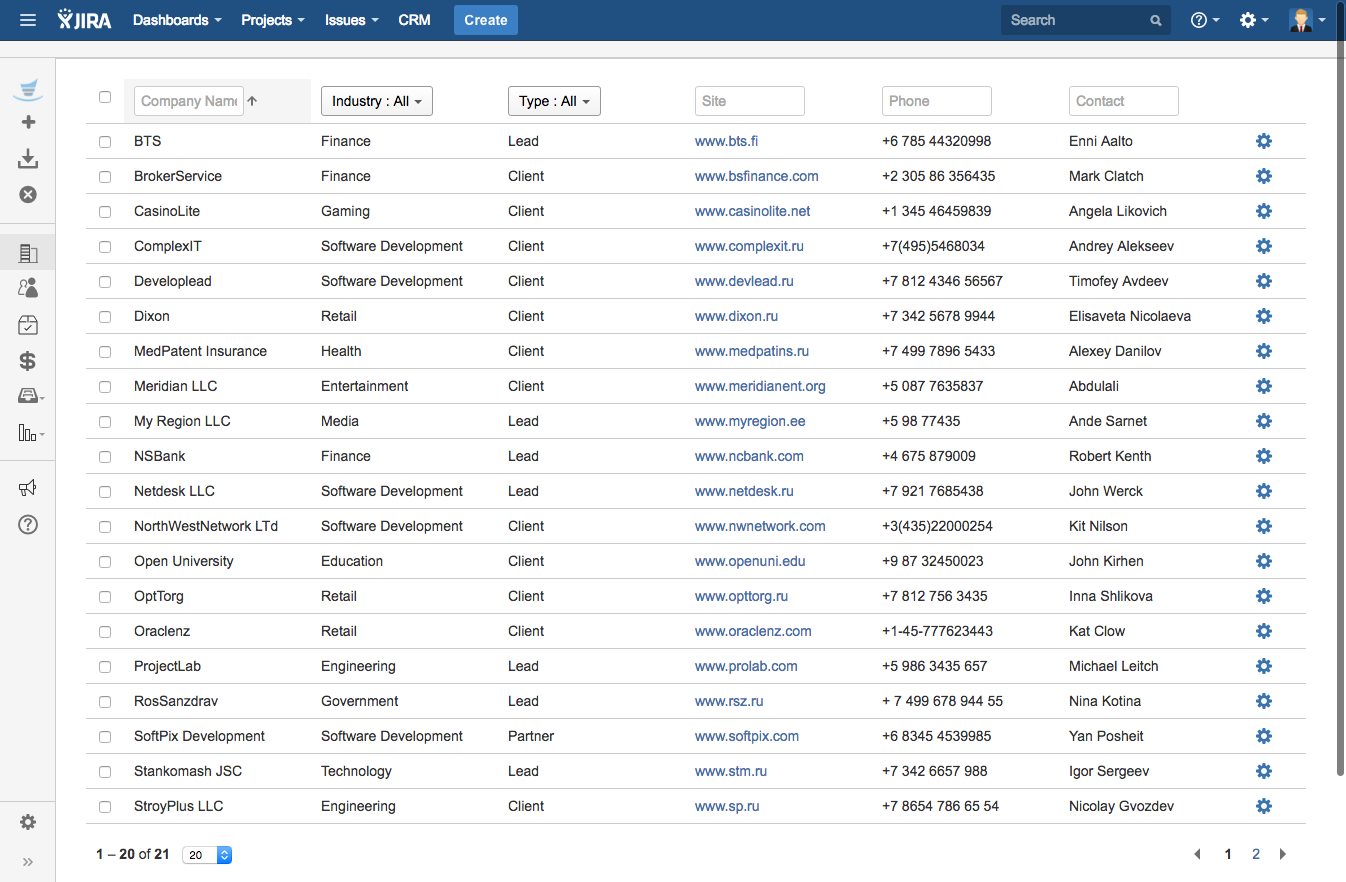Expand the sidebar with double chevron
1346x882 pixels.
point(28,862)
